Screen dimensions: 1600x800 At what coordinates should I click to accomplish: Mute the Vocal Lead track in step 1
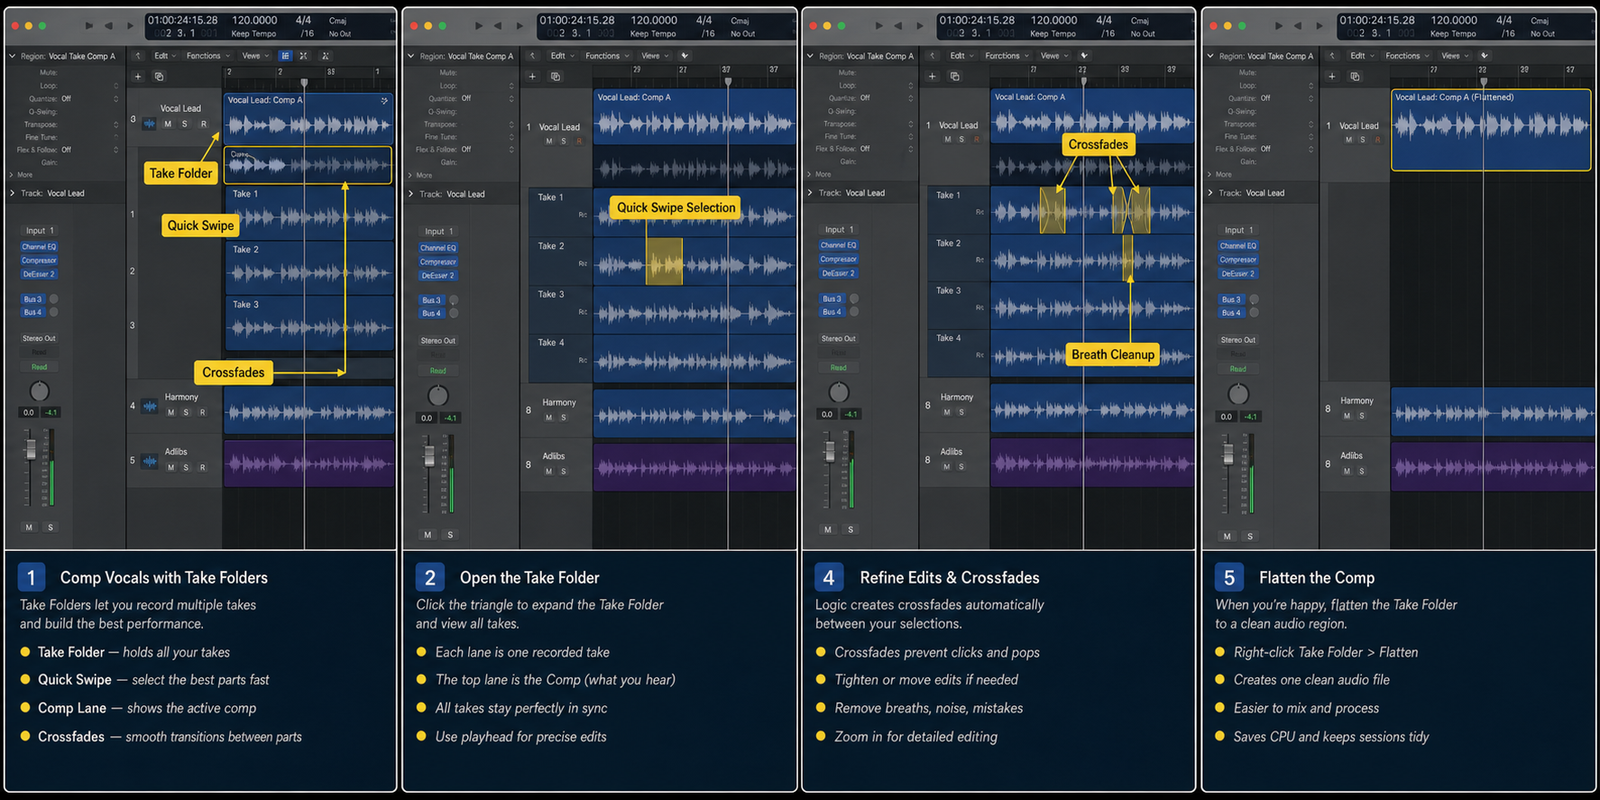coord(167,124)
